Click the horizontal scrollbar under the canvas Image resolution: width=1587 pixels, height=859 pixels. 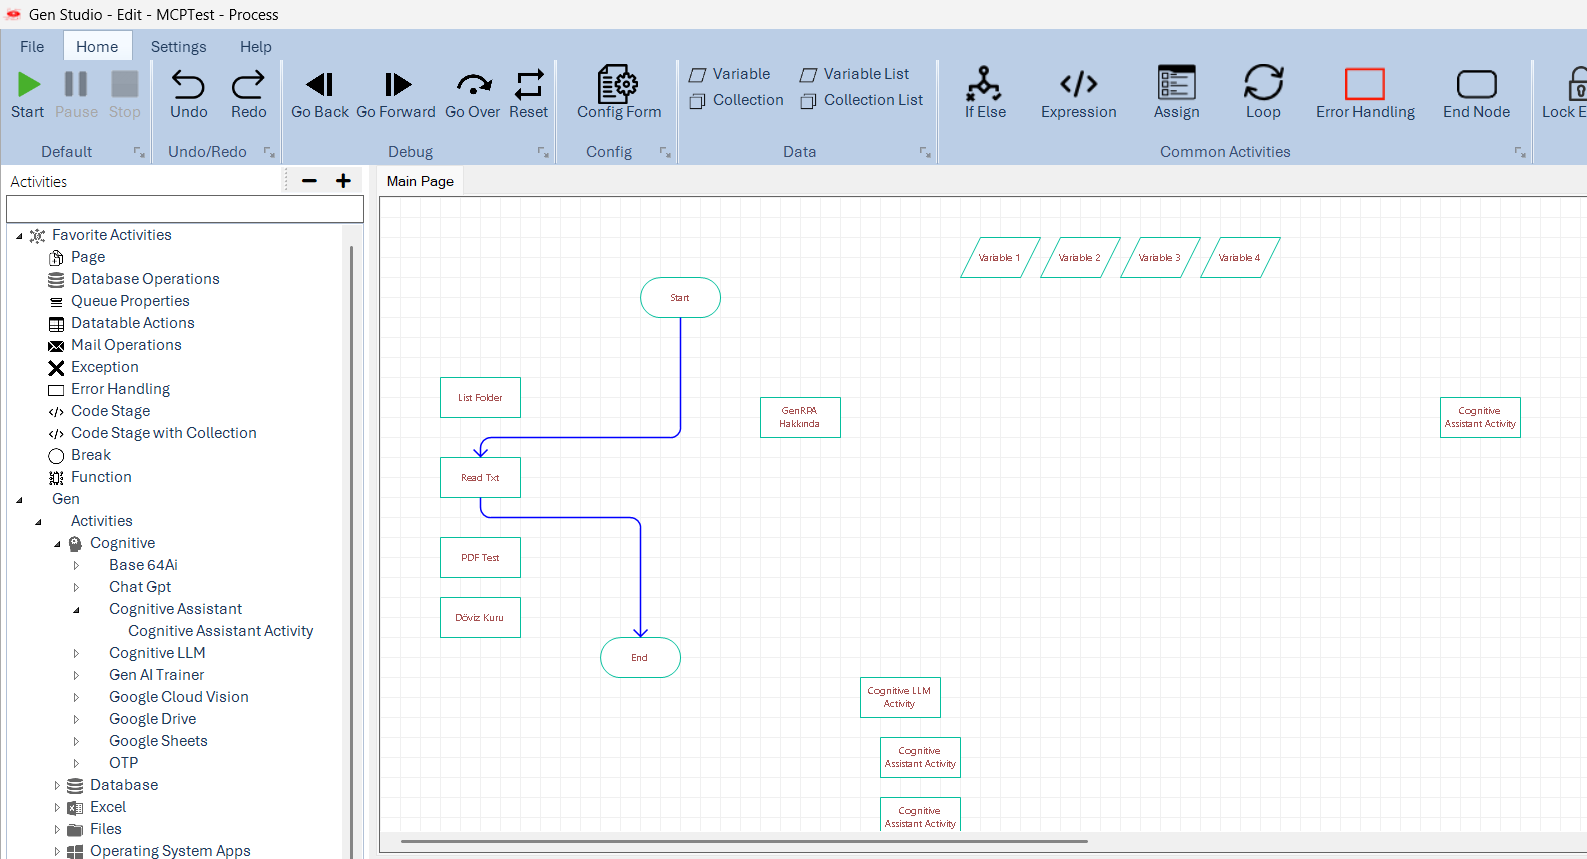[744, 842]
